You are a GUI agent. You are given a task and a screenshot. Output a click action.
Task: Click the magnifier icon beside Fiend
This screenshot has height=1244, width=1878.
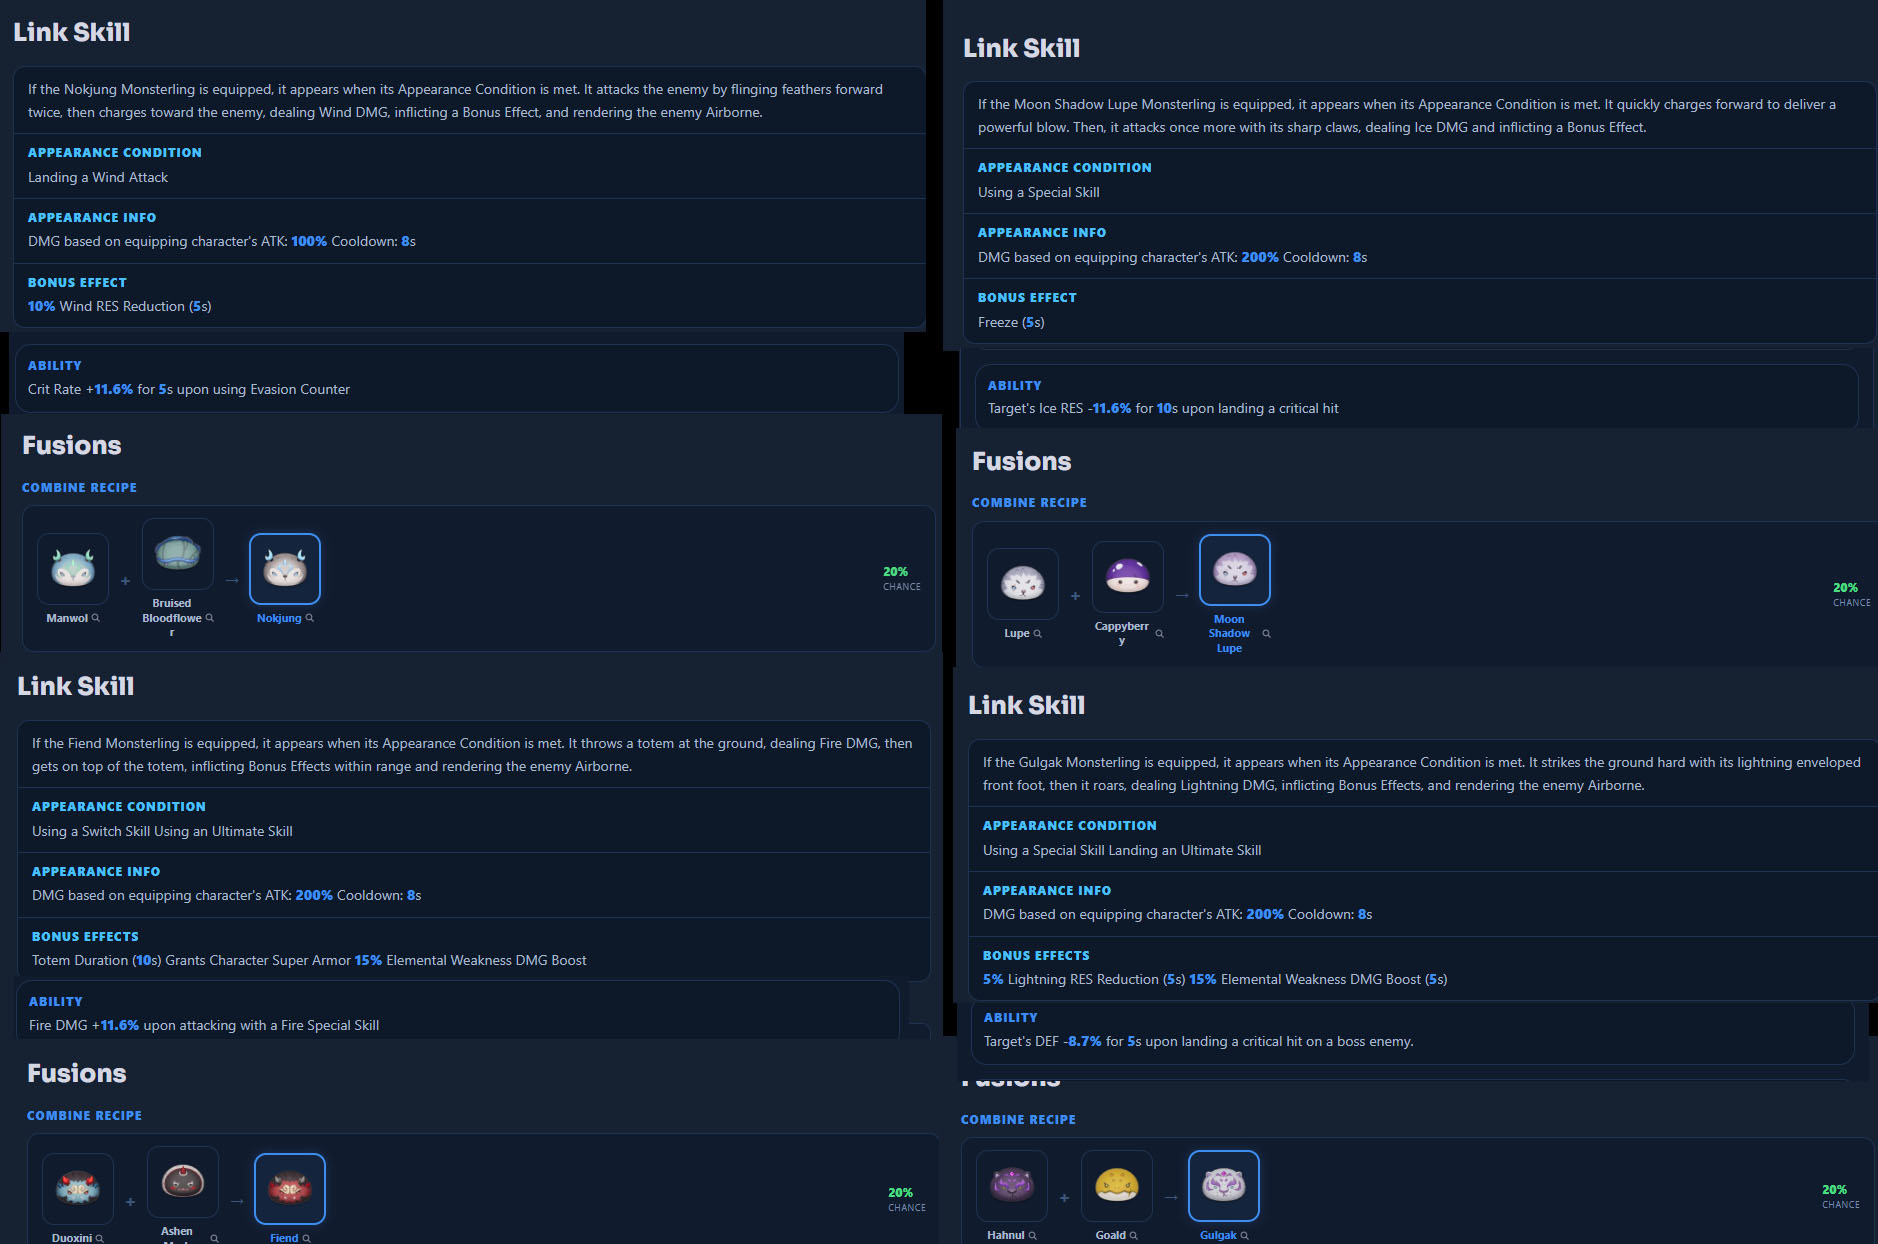click(307, 1238)
